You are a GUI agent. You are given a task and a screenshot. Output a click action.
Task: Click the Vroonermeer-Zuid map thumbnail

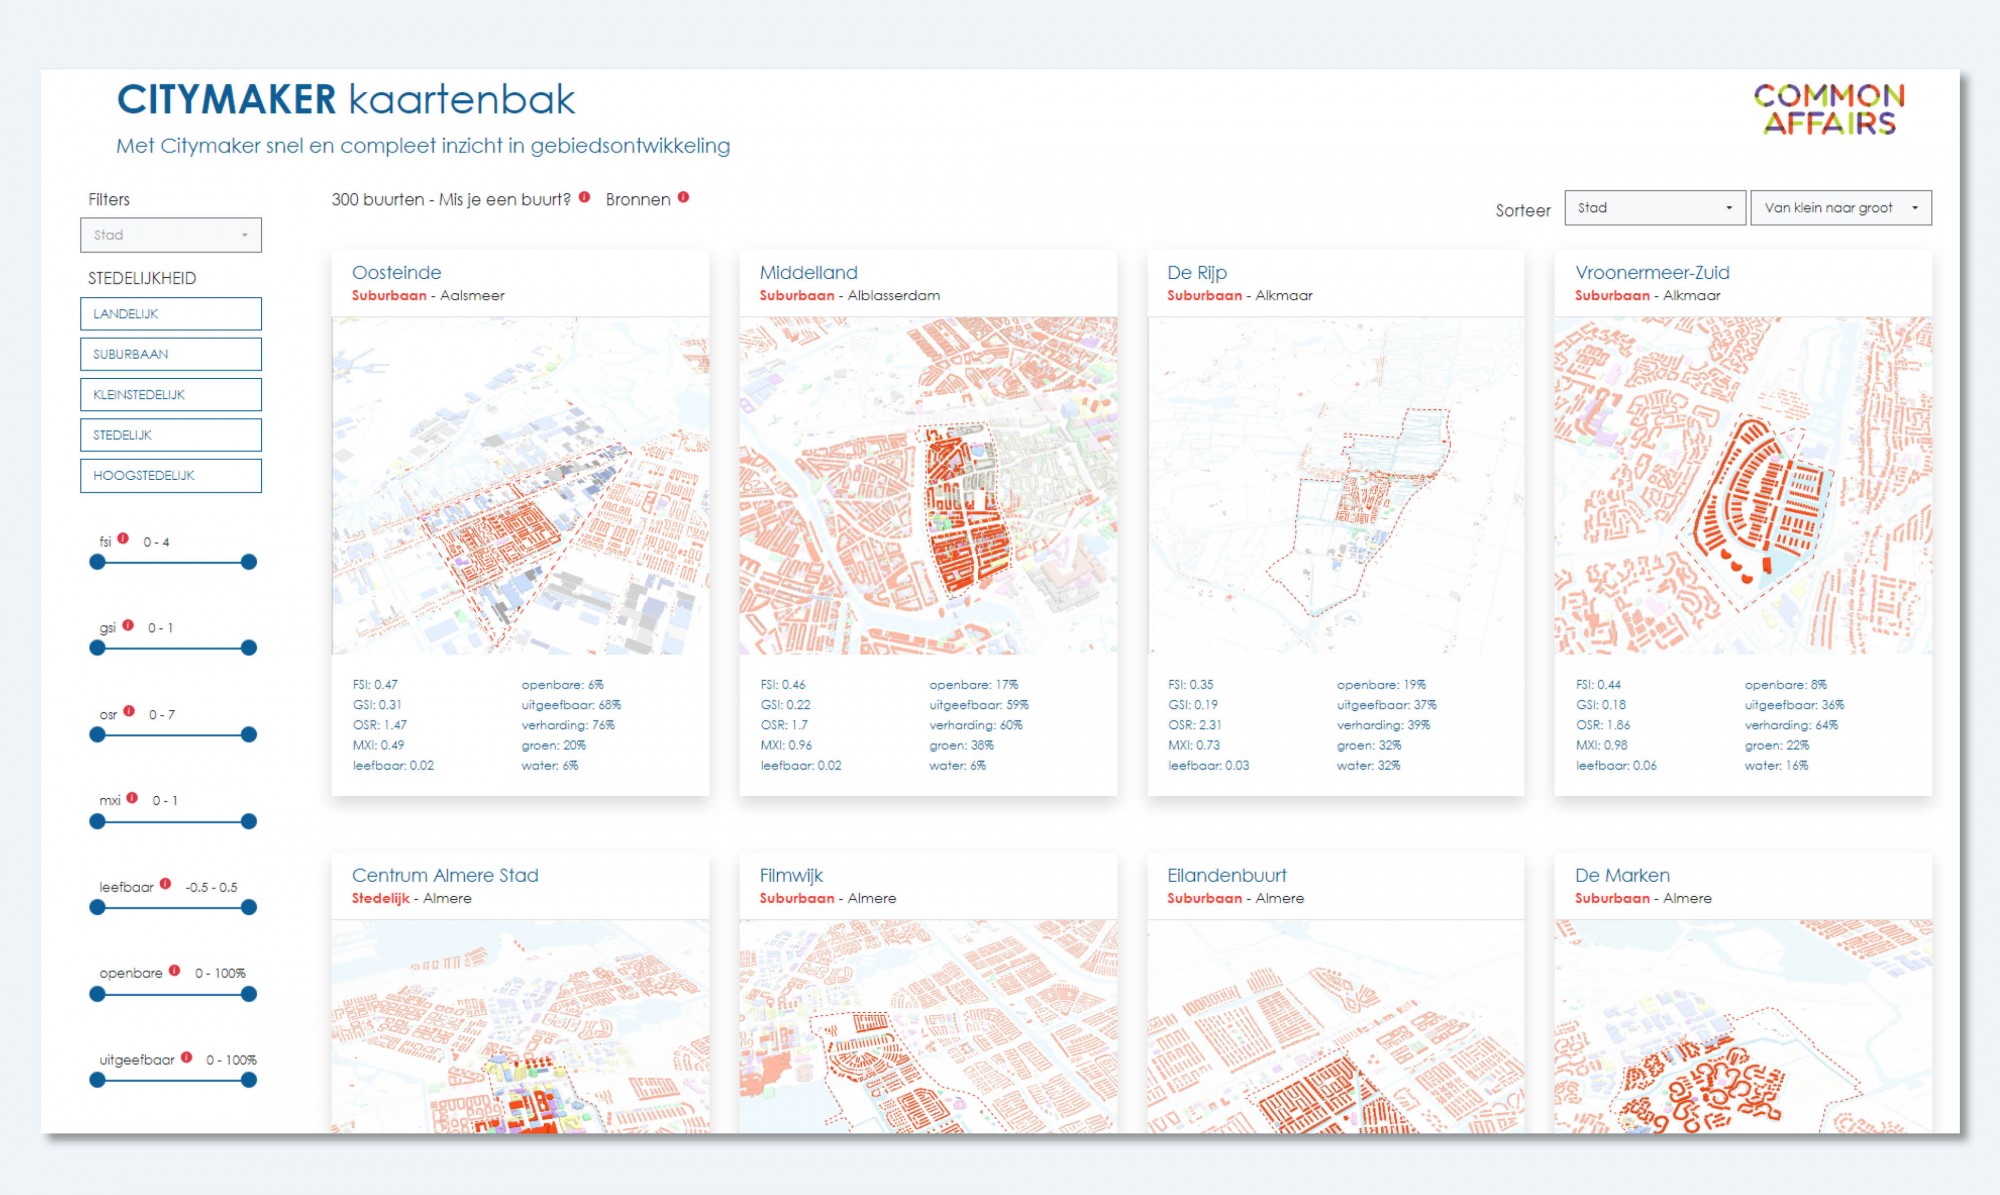(1743, 486)
